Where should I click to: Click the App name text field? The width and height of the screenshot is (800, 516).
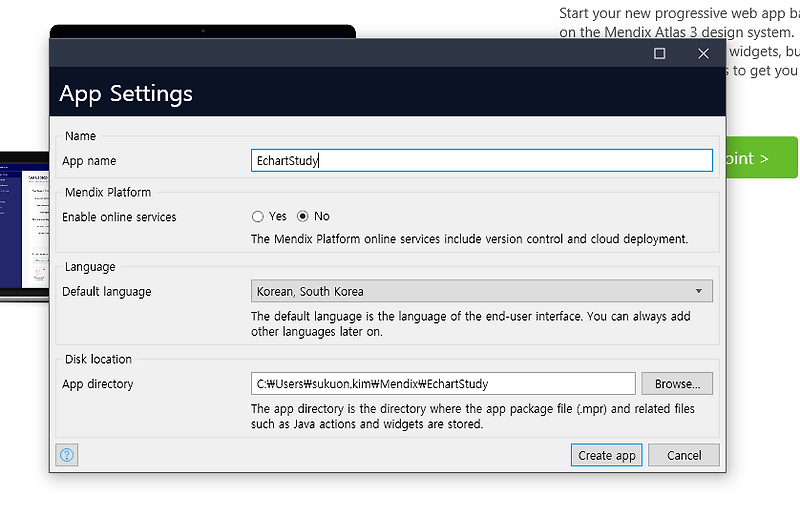pos(482,160)
